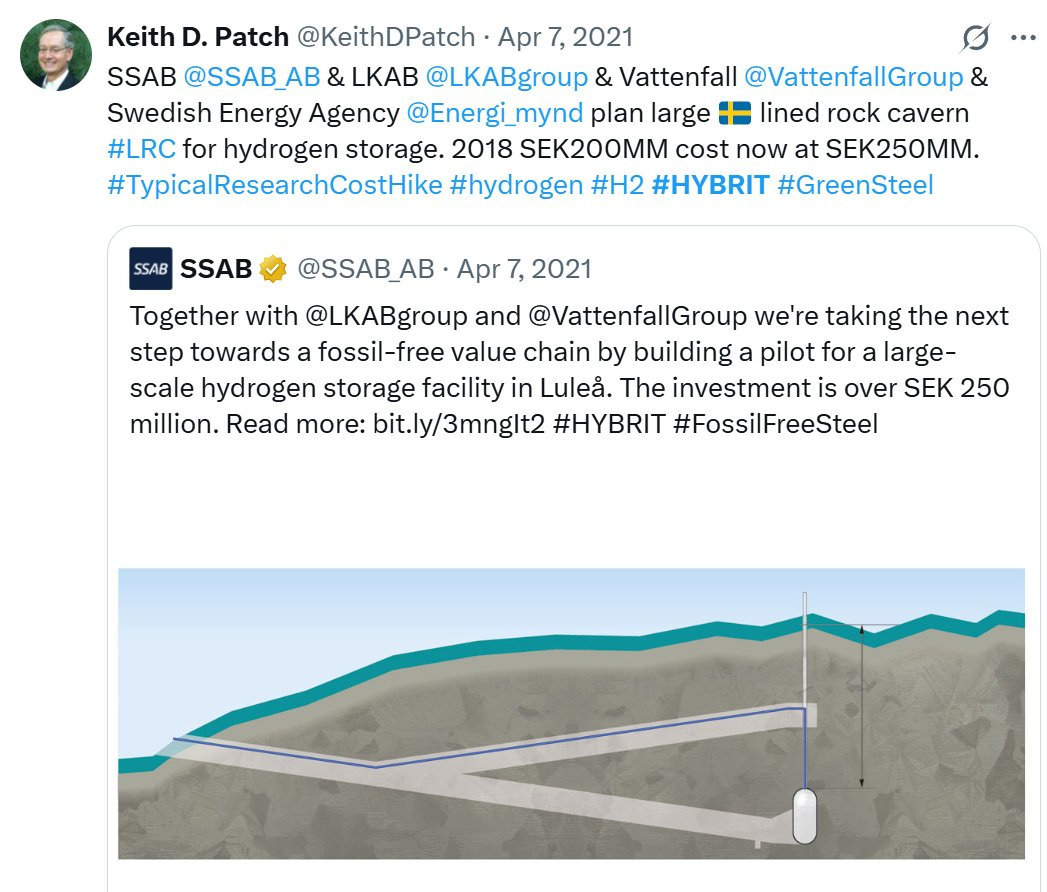The image size is (1047, 892).
Task: Click the SSAB logo avatar
Action: 151,268
